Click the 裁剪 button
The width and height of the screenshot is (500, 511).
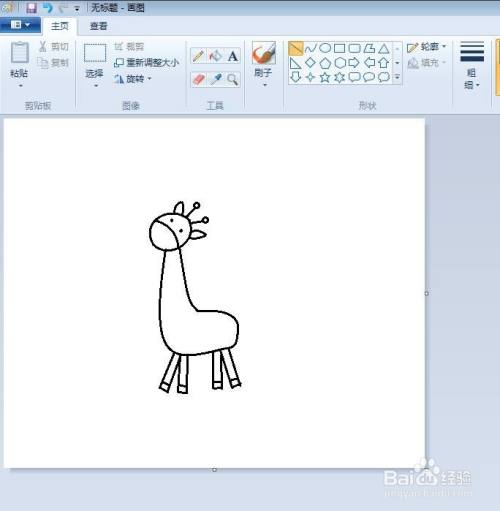pyautogui.click(x=129, y=46)
